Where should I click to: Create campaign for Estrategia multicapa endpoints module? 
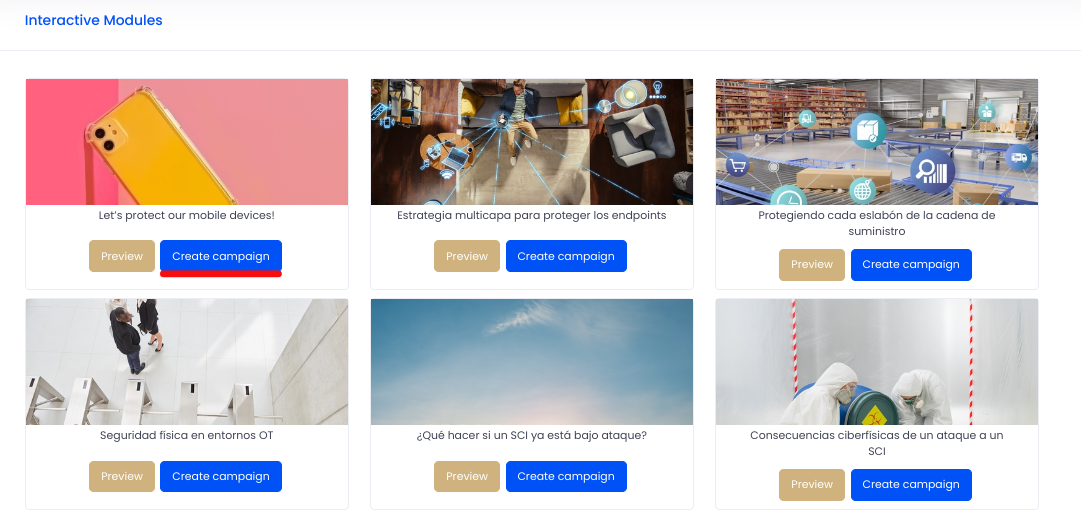[x=566, y=256]
